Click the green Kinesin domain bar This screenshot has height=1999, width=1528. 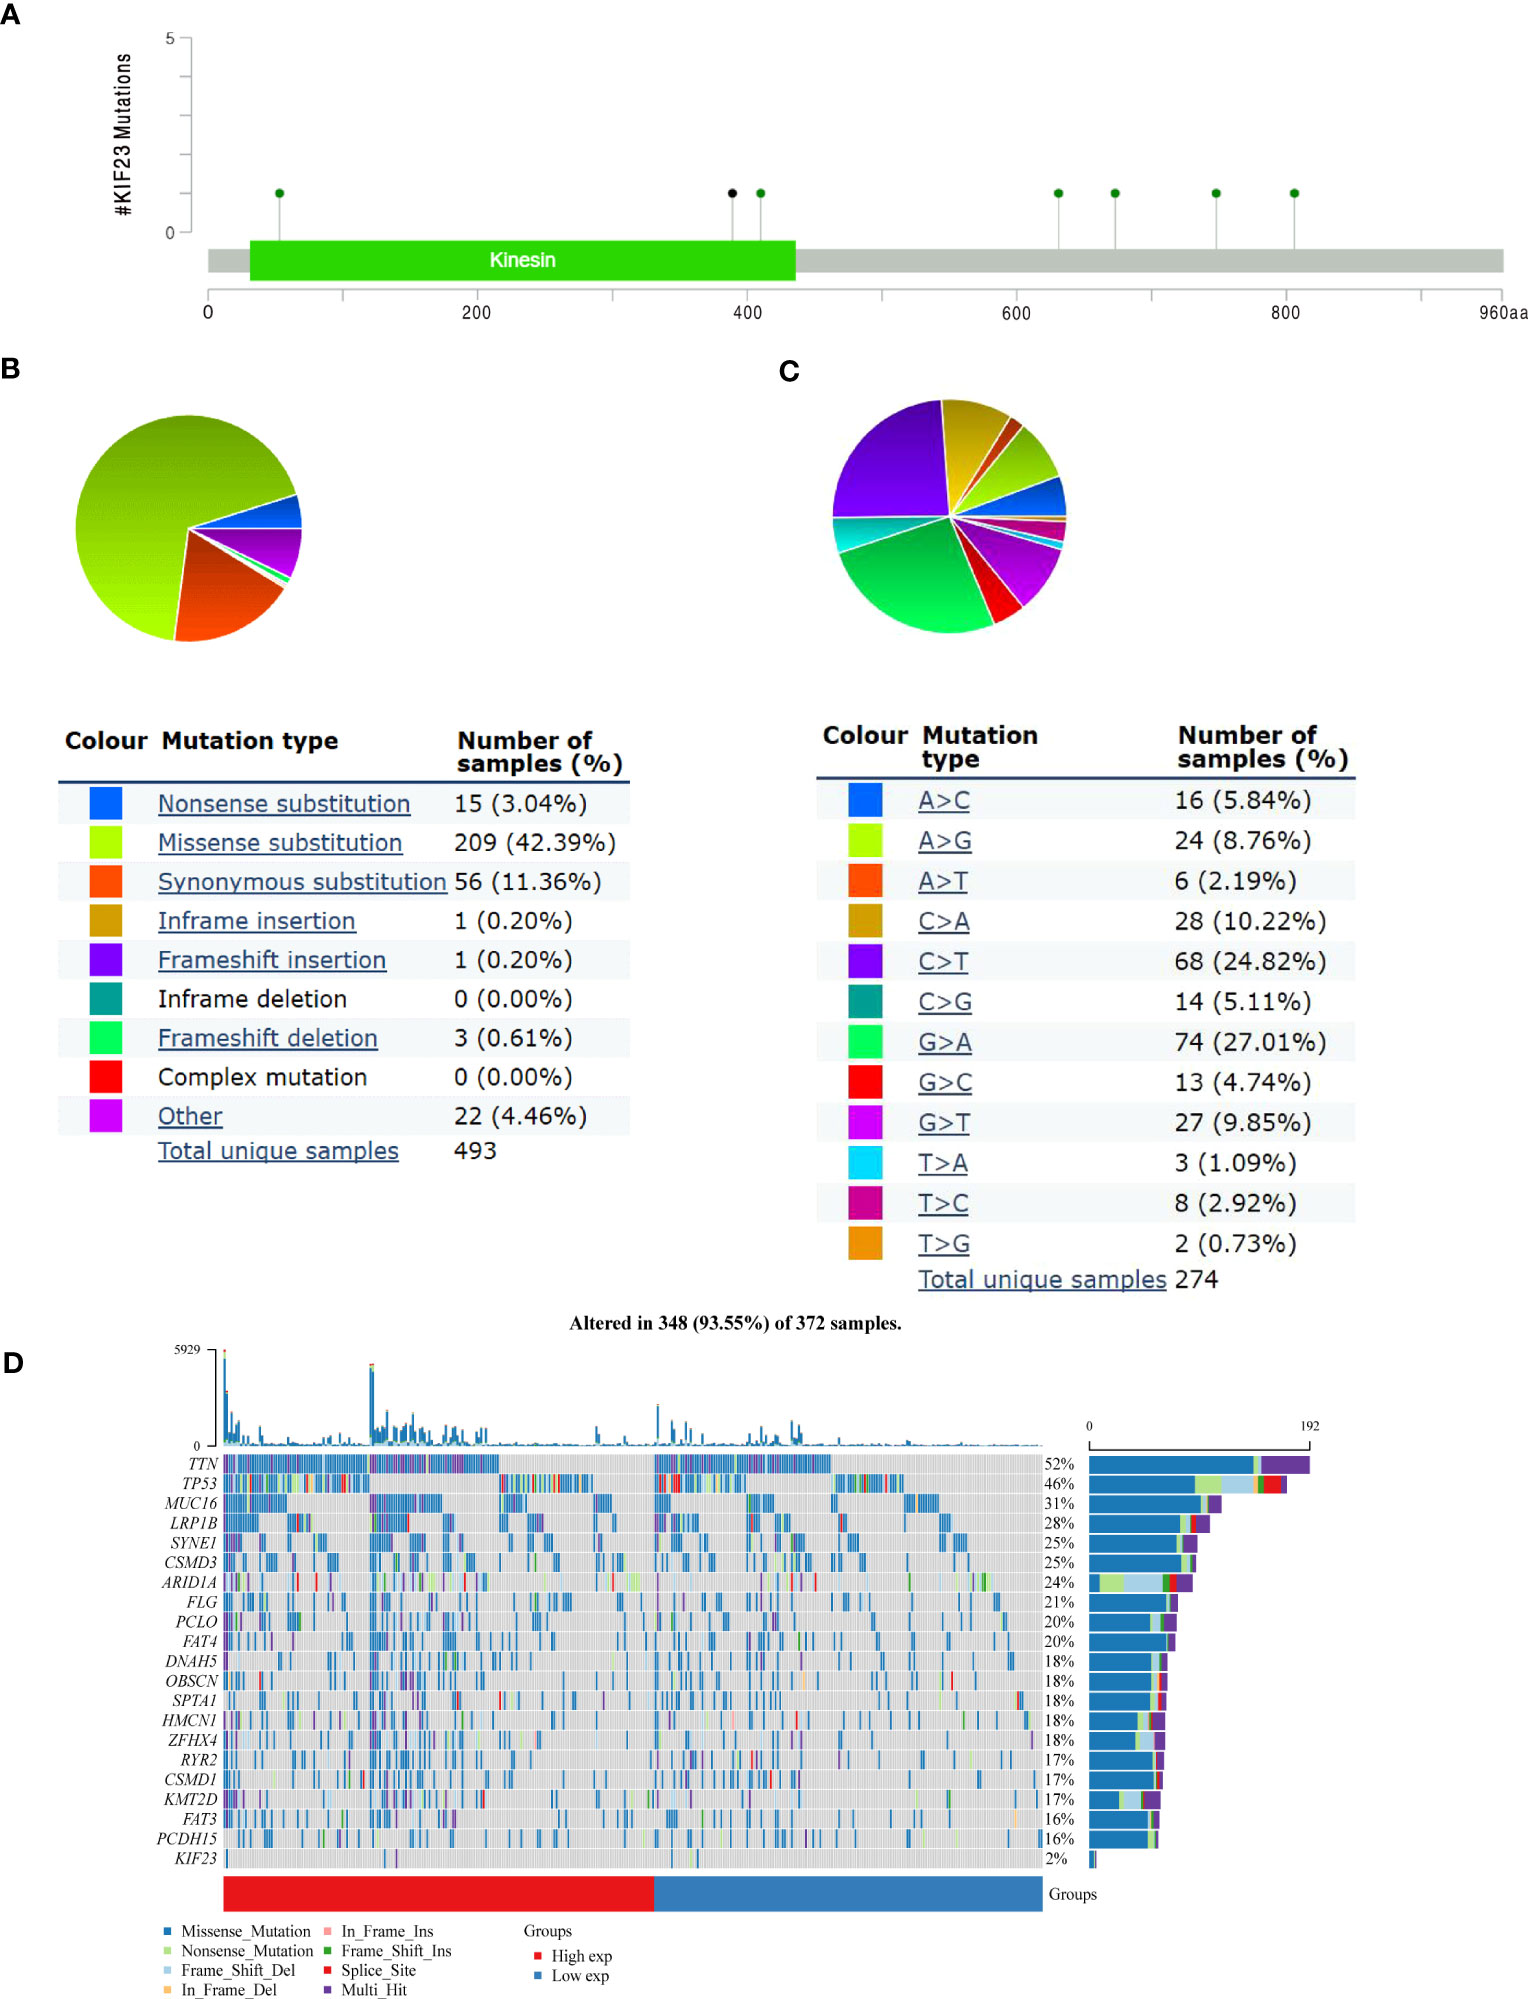[x=522, y=260]
